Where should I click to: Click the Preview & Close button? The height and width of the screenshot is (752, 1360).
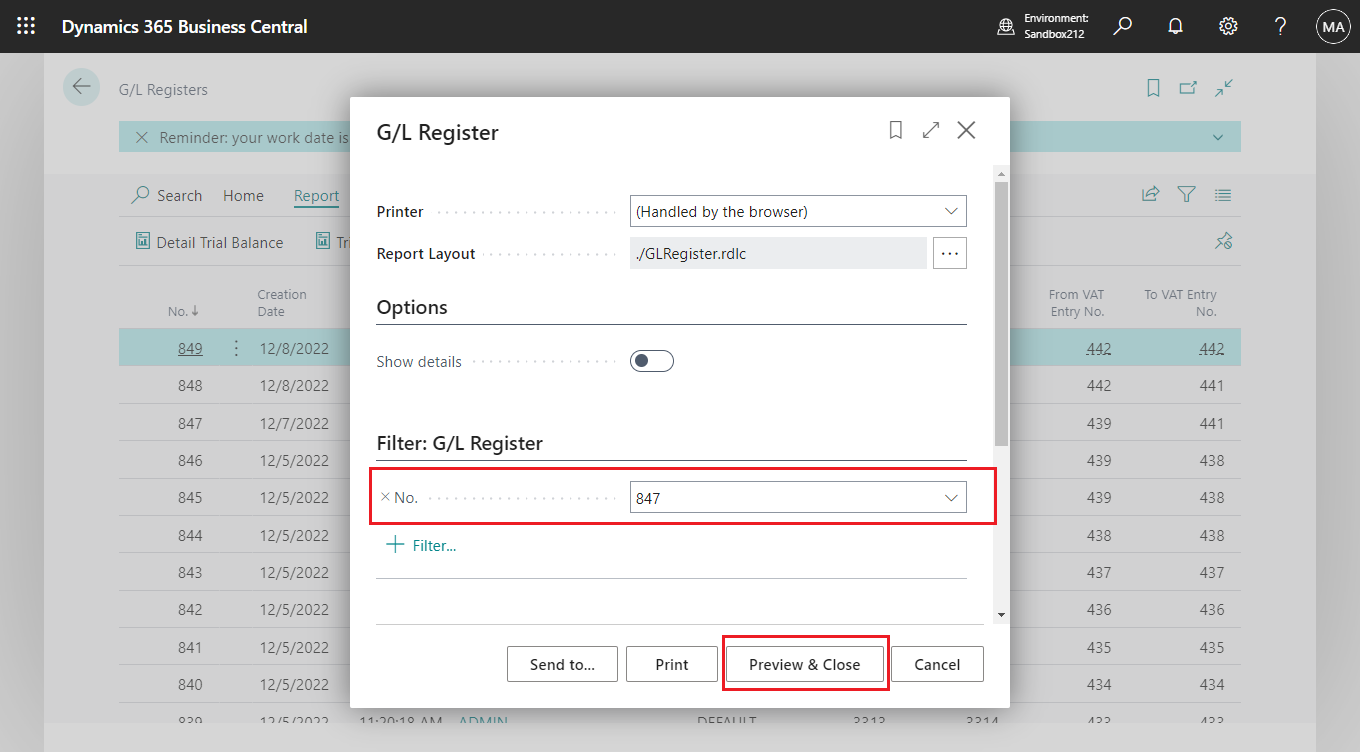(805, 663)
